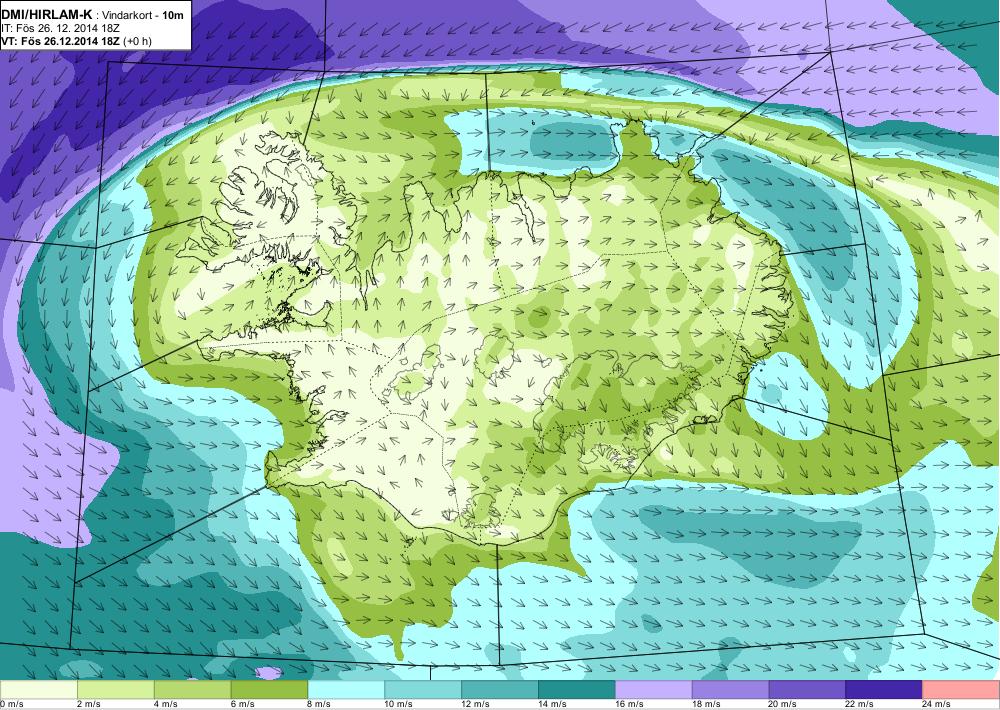Select the light teal swatch starting at 10 m/s
This screenshot has width=1000, height=710.
point(423,690)
